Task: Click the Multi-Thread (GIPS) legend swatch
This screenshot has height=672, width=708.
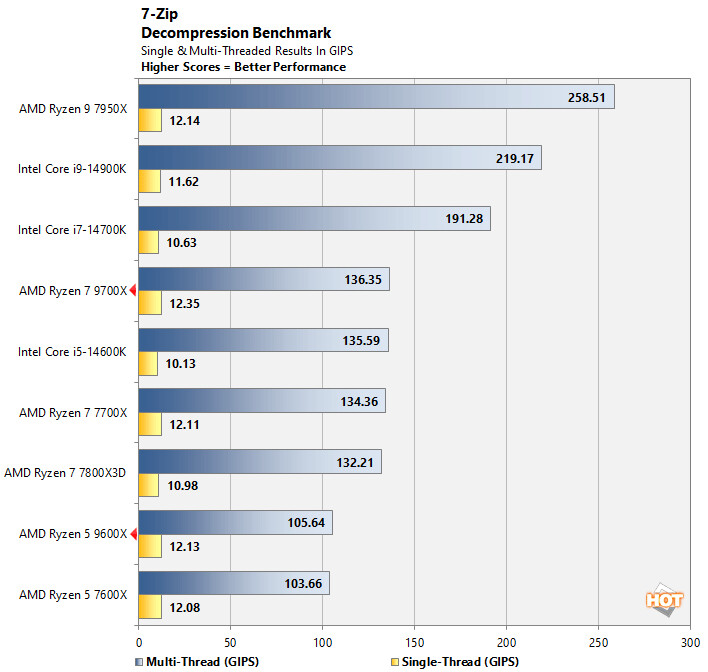Action: [139, 662]
